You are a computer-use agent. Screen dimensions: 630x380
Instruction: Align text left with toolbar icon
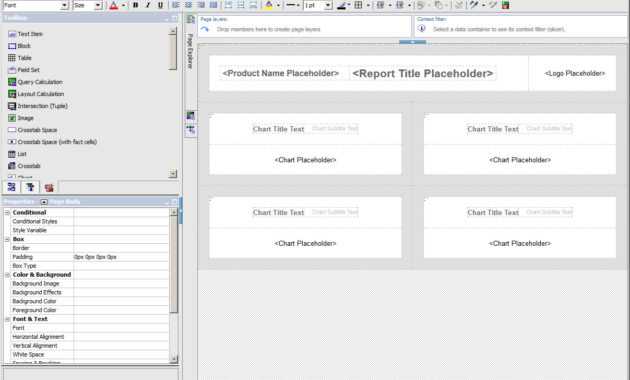[x=176, y=5]
